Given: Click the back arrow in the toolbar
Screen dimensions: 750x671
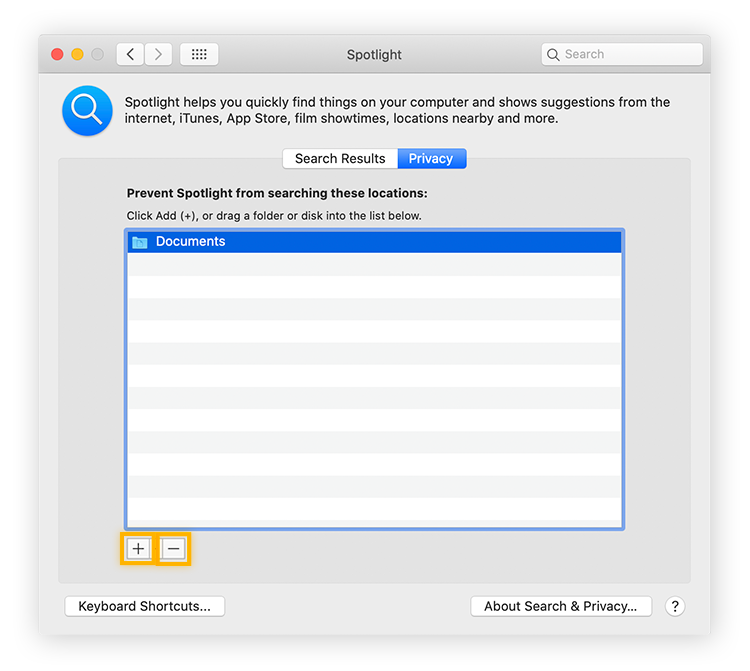Looking at the screenshot, I should click(130, 54).
